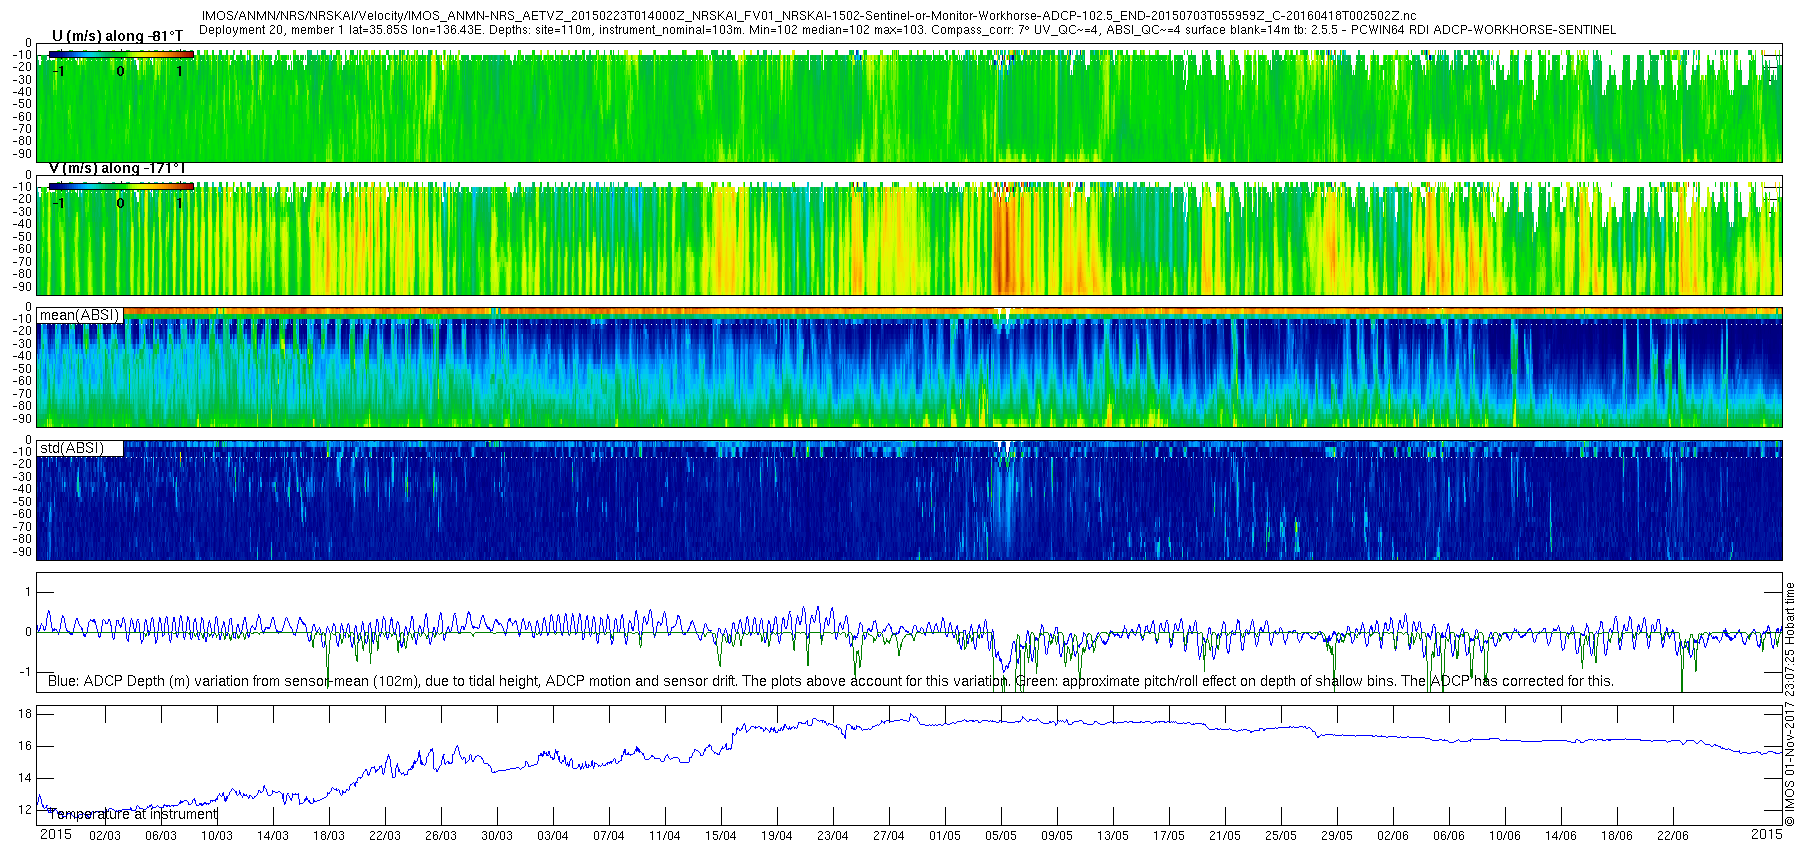
Task: Click the '18' temperature axis tick
Action: point(26,714)
